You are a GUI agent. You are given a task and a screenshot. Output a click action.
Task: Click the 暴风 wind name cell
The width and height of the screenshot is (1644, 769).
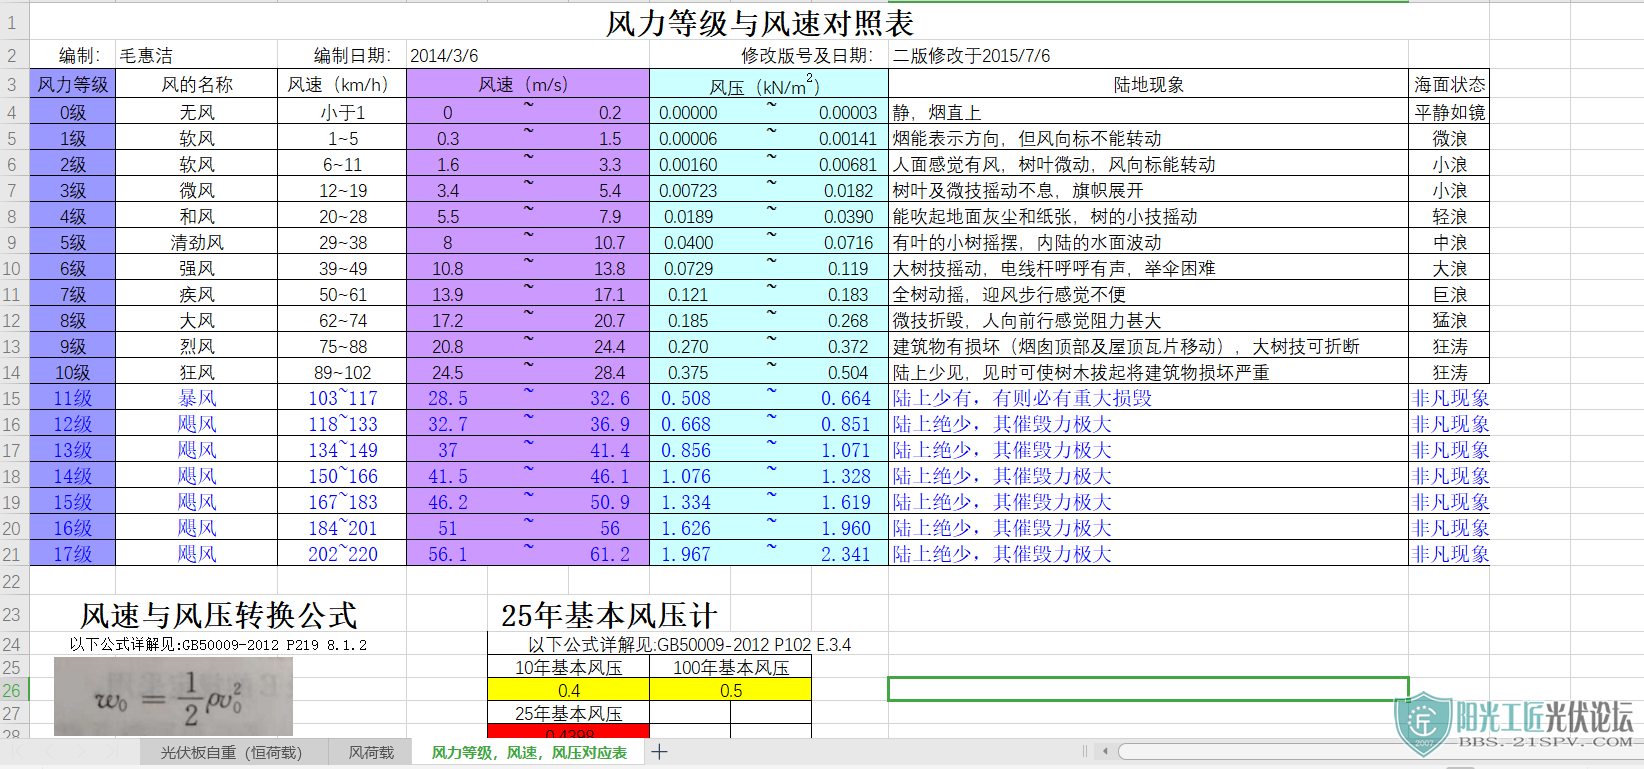[197, 398]
